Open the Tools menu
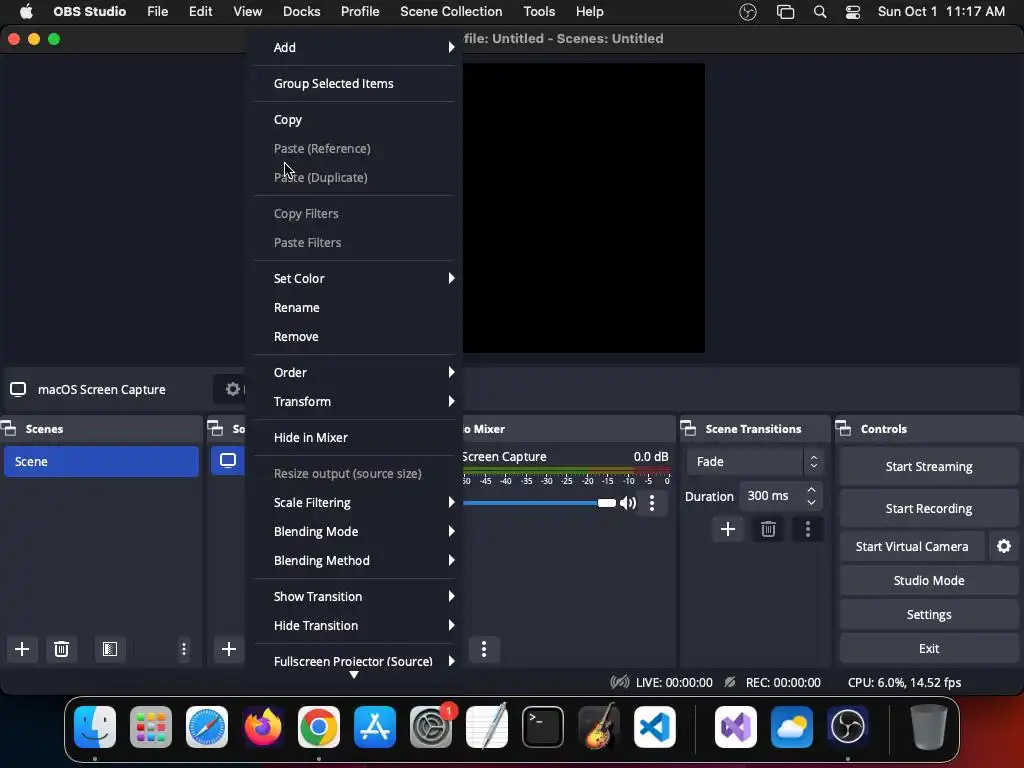The width and height of the screenshot is (1024, 768). [539, 12]
